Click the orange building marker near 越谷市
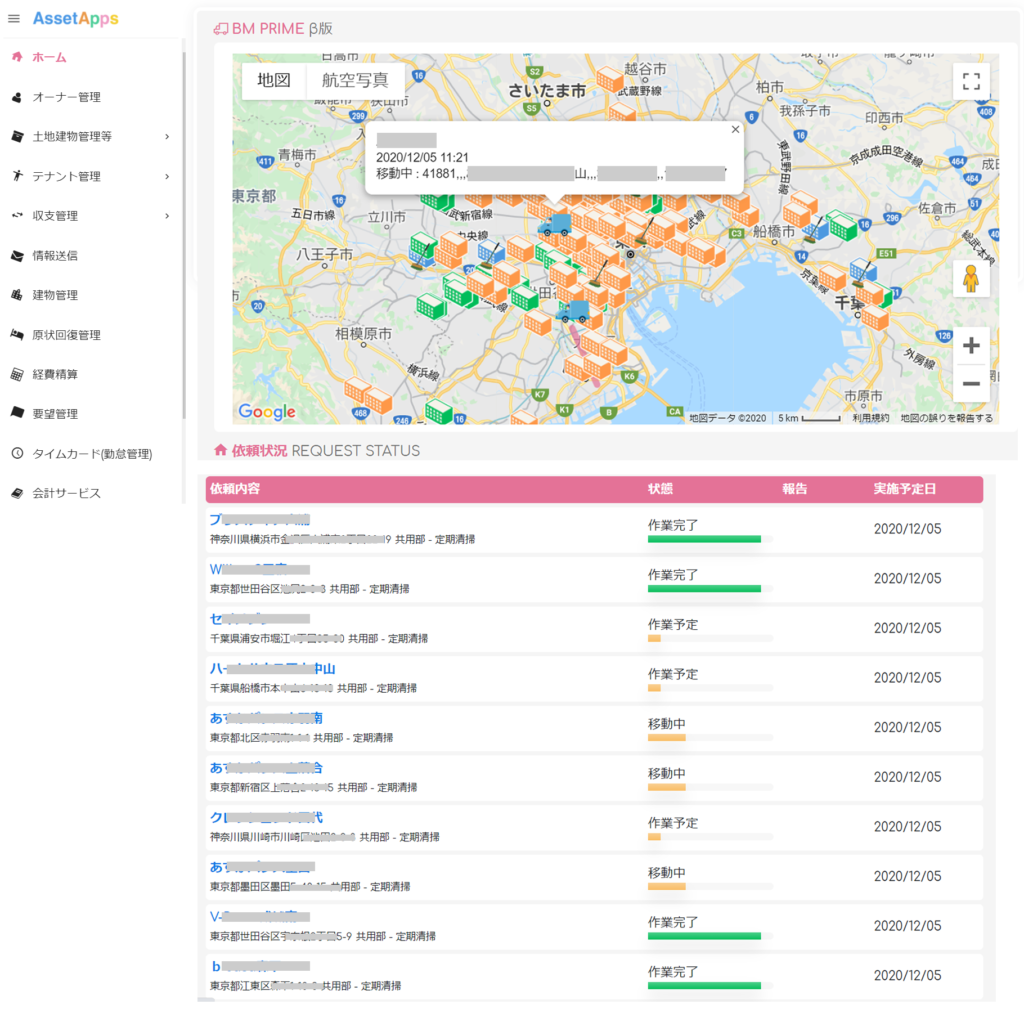Image resolution: width=1024 pixels, height=1013 pixels. point(610,80)
